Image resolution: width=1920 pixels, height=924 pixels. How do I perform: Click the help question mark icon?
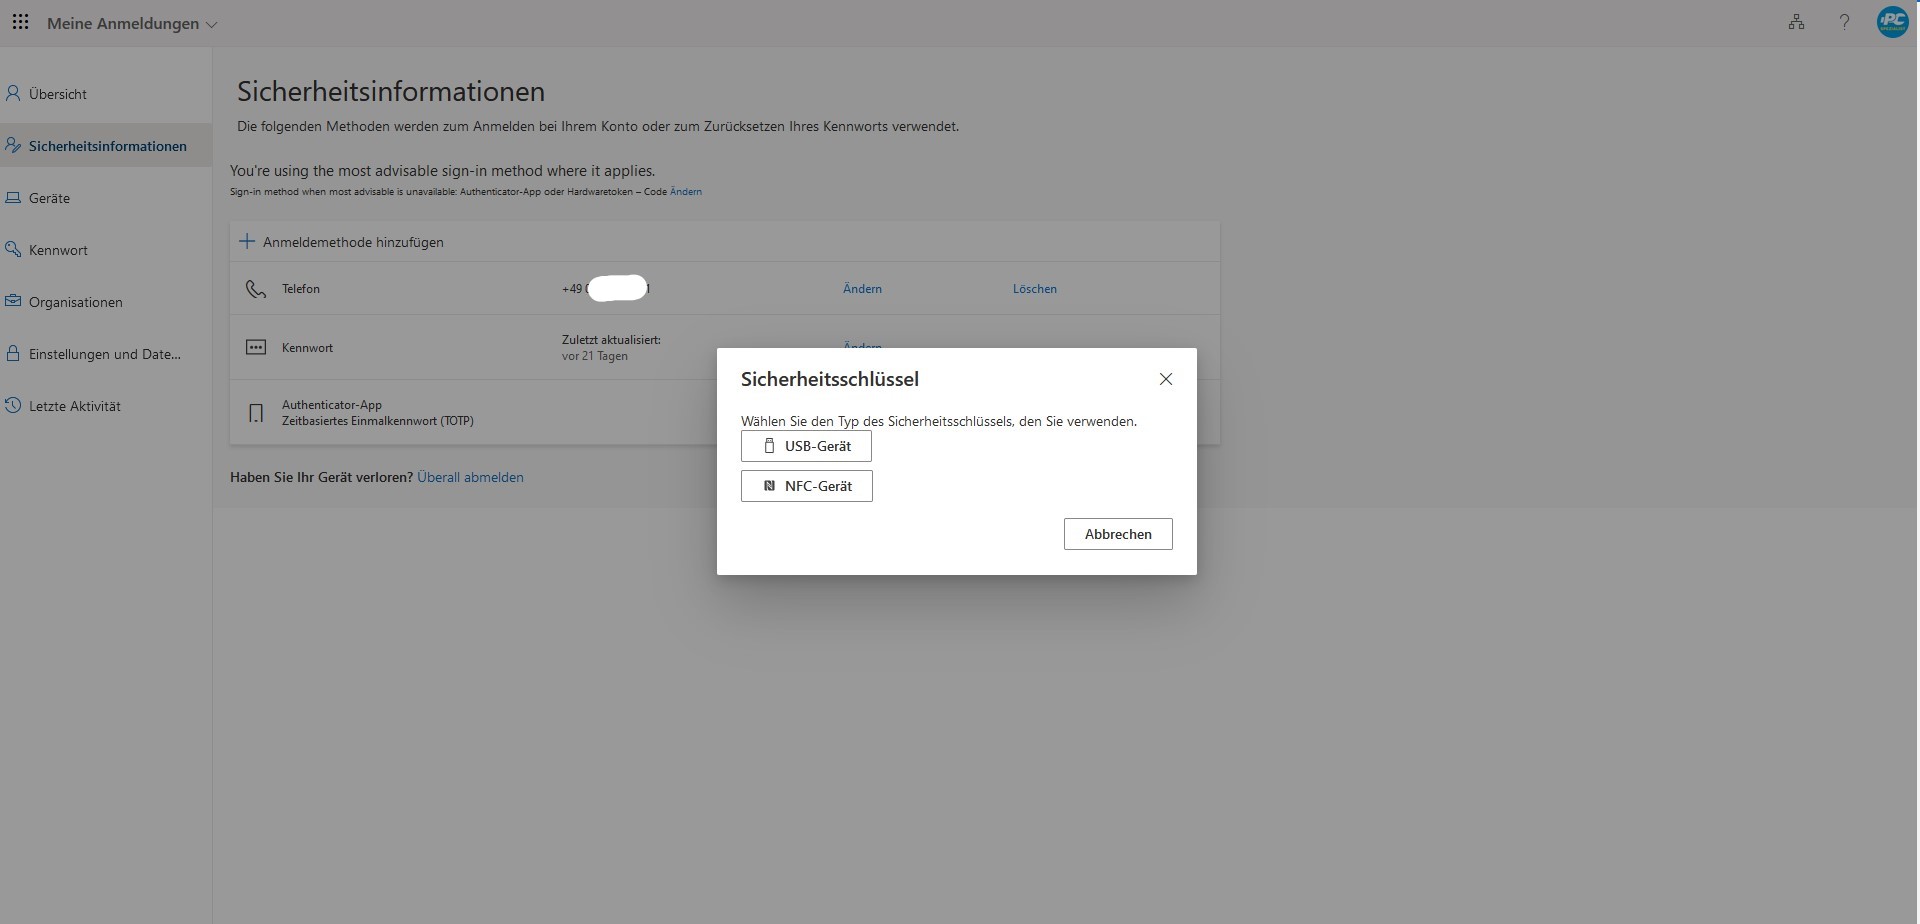click(x=1844, y=22)
